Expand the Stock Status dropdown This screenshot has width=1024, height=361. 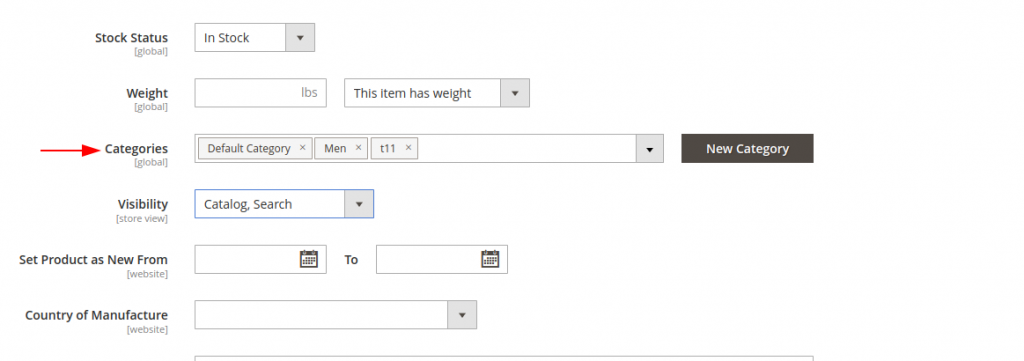[x=300, y=38]
